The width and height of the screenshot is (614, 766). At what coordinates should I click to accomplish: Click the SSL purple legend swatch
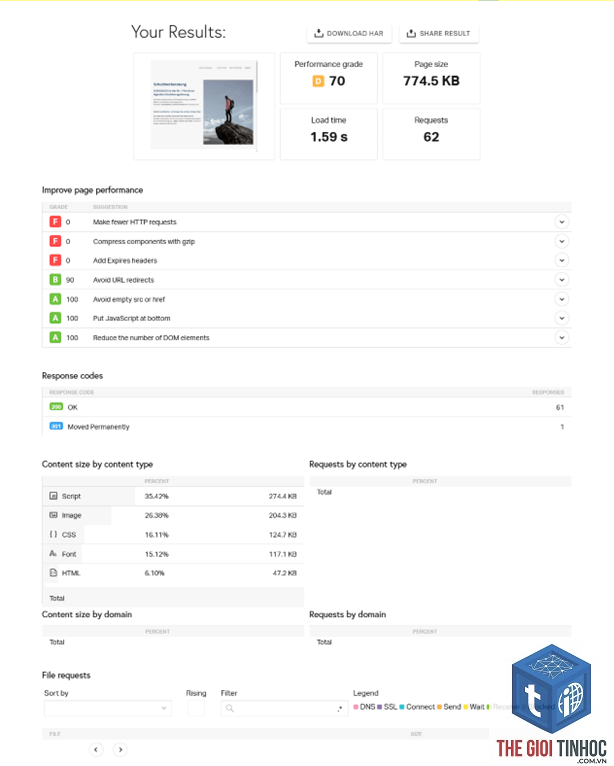pyautogui.click(x=380, y=707)
